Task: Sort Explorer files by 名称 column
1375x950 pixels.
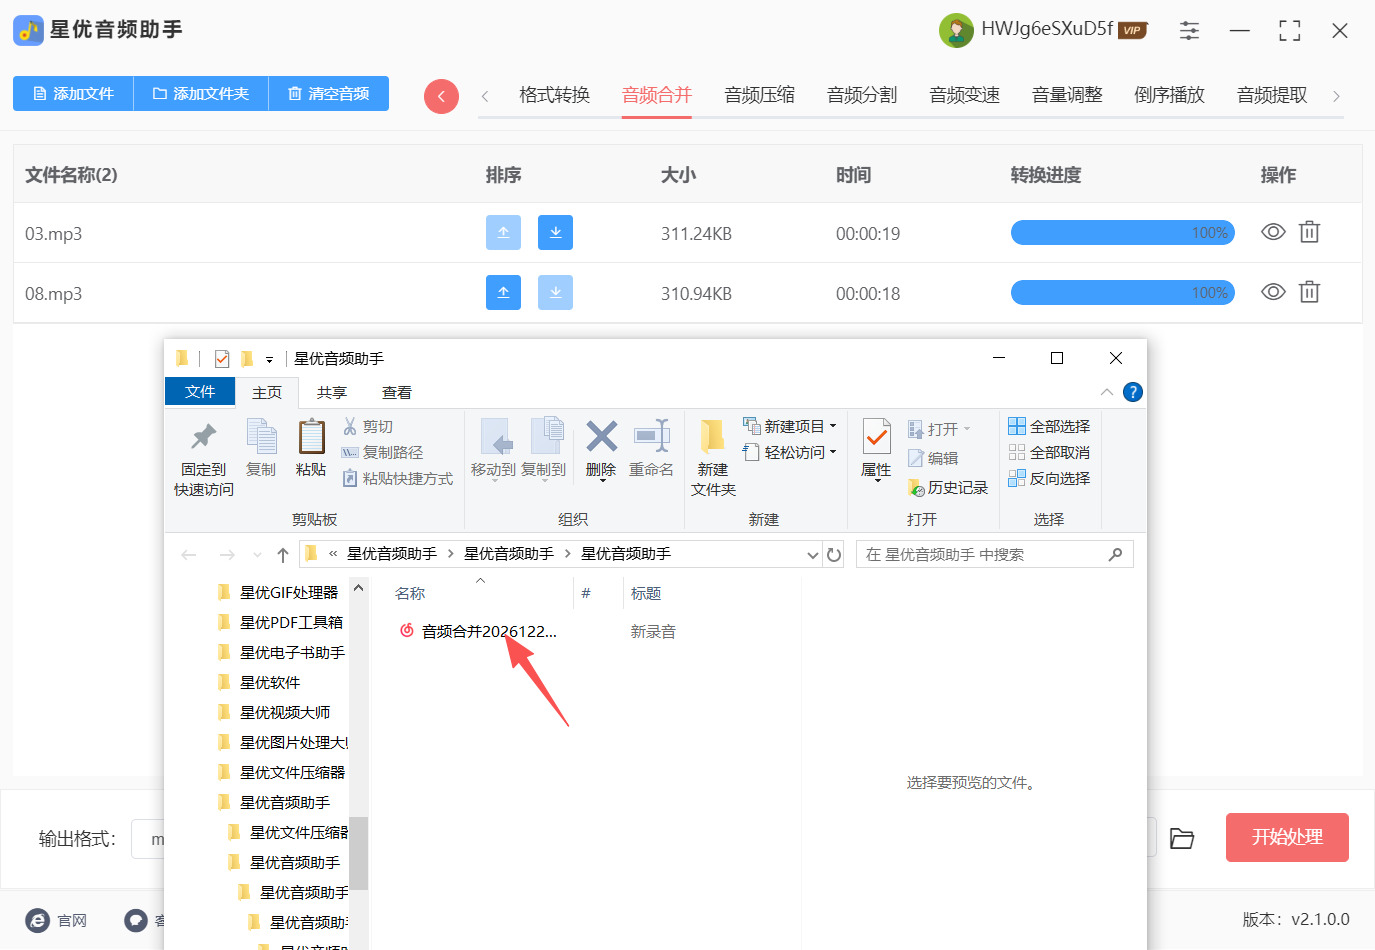Action: point(410,594)
